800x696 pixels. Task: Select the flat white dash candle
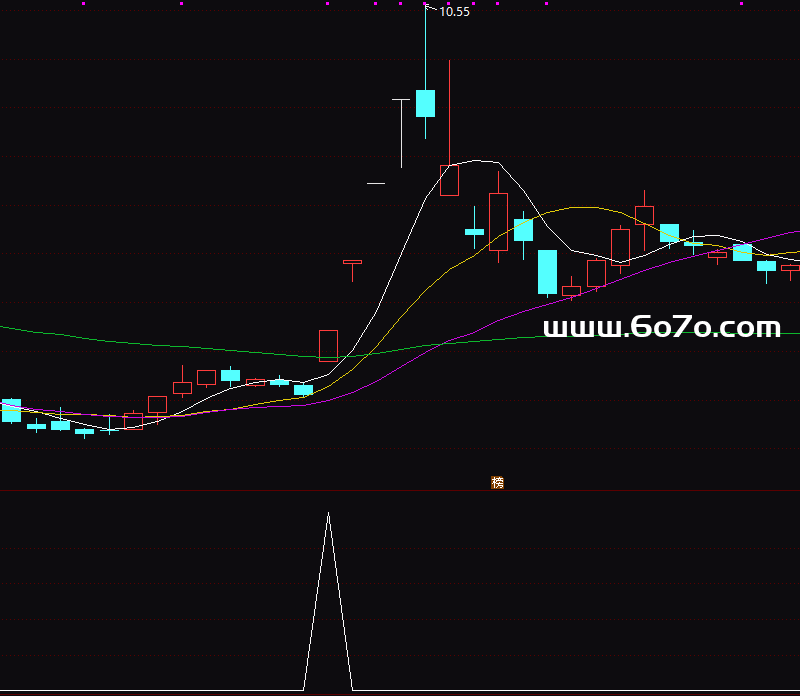pos(376,183)
